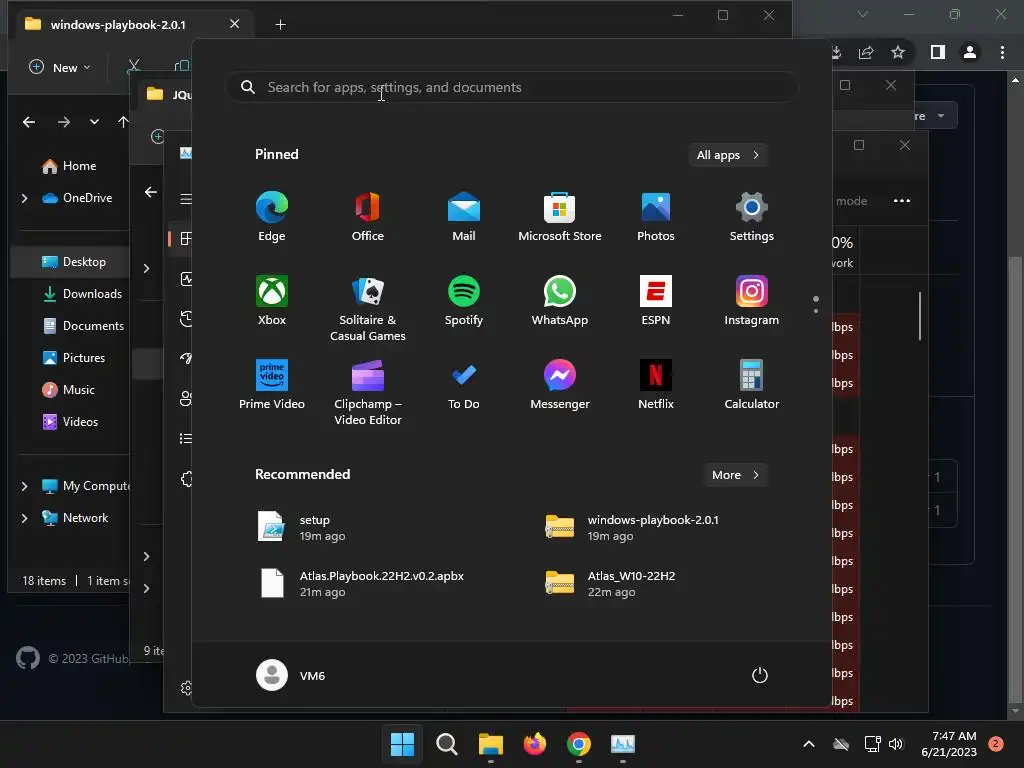Click More in the Recommended section
1024x768 pixels.
736,475
